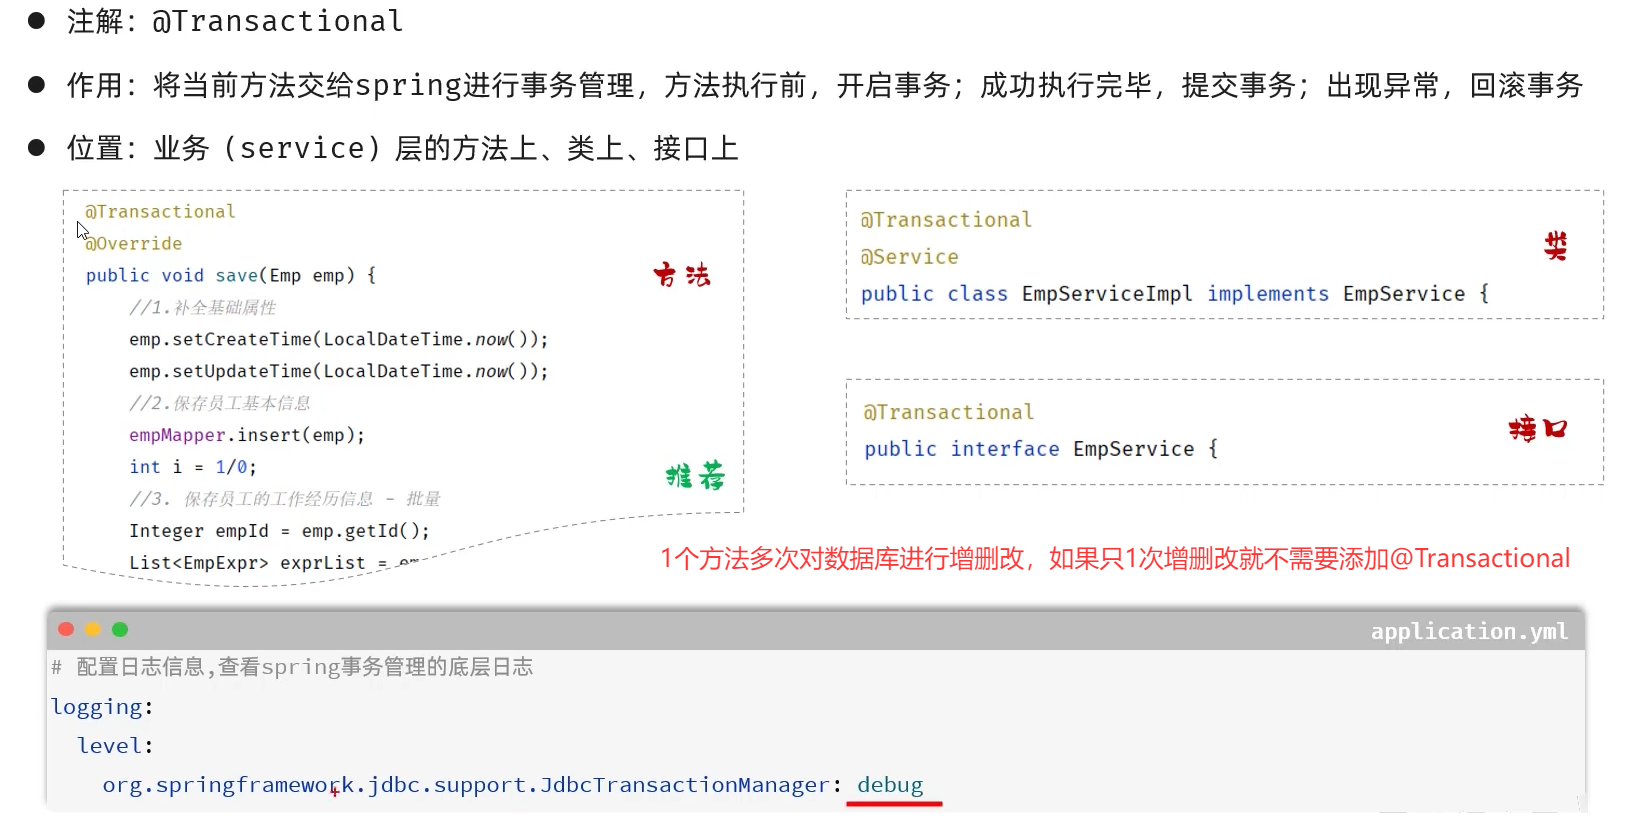Click the red handwritten 方法 annotation

coord(682,275)
